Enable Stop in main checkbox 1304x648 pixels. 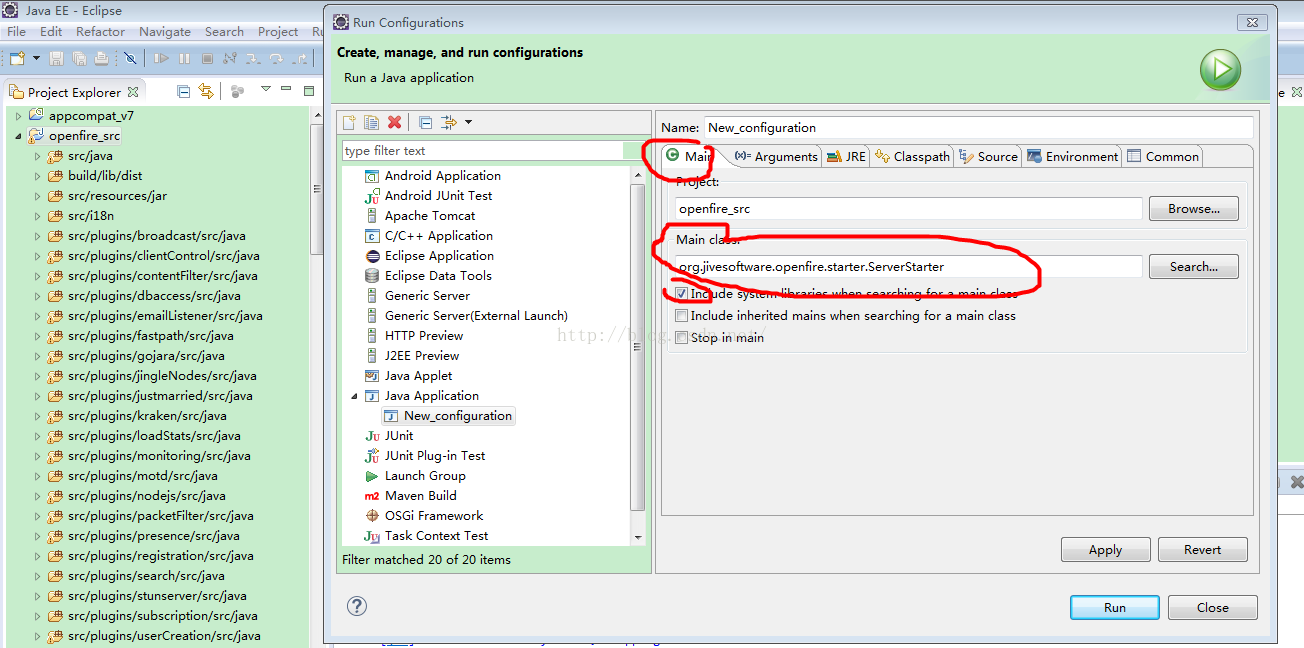tap(682, 338)
